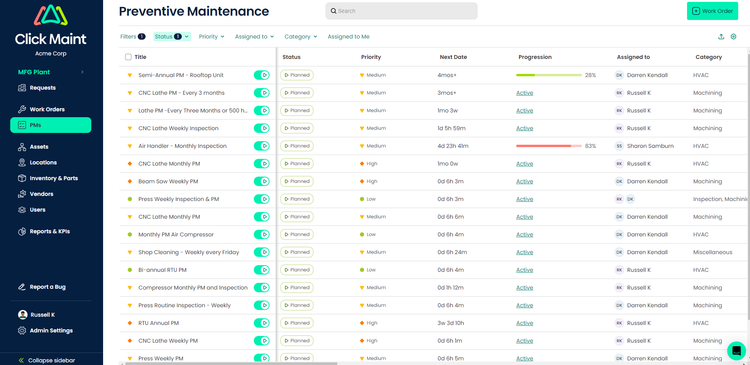Click the 83% red progression bar
This screenshot has width=750, height=365.
(x=549, y=146)
